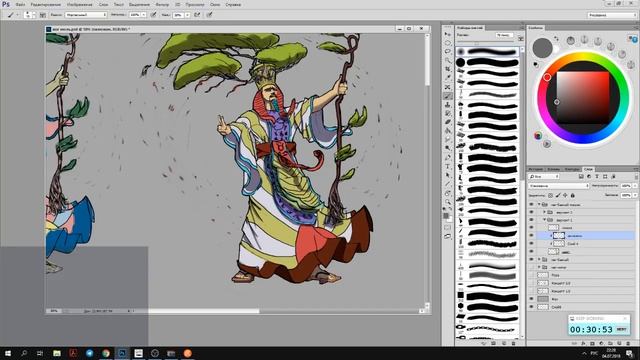Open the layer Opacity slider arrow
The image size is (640, 360).
pyautogui.click(x=635, y=186)
